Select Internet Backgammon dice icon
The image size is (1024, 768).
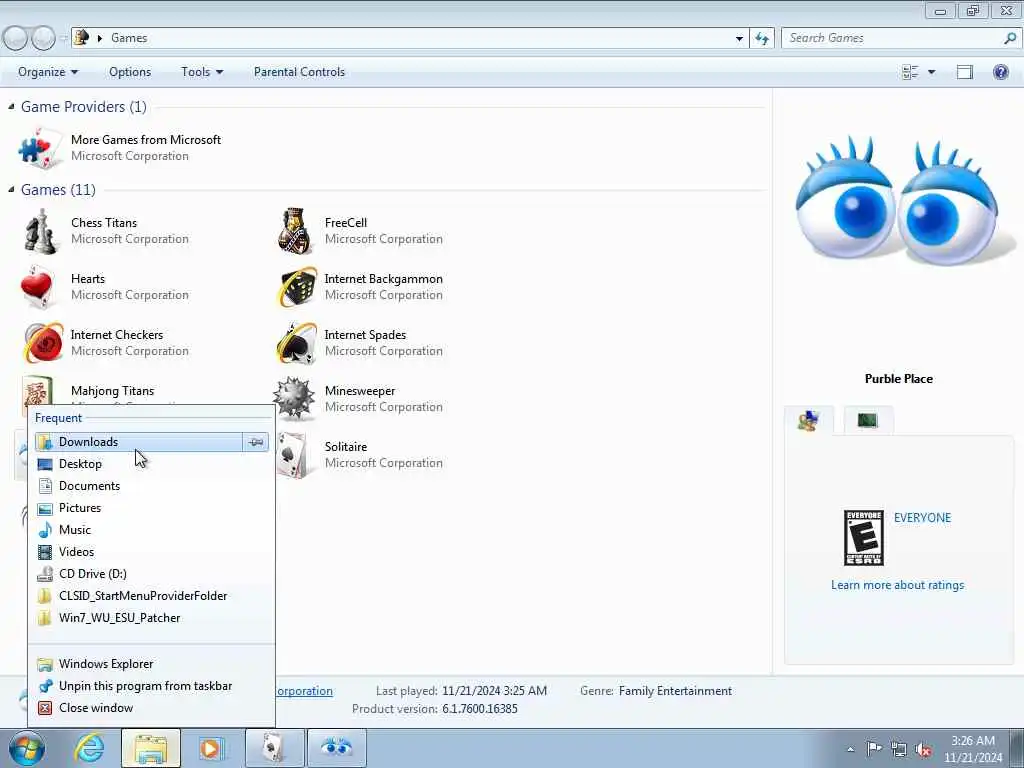(x=297, y=287)
